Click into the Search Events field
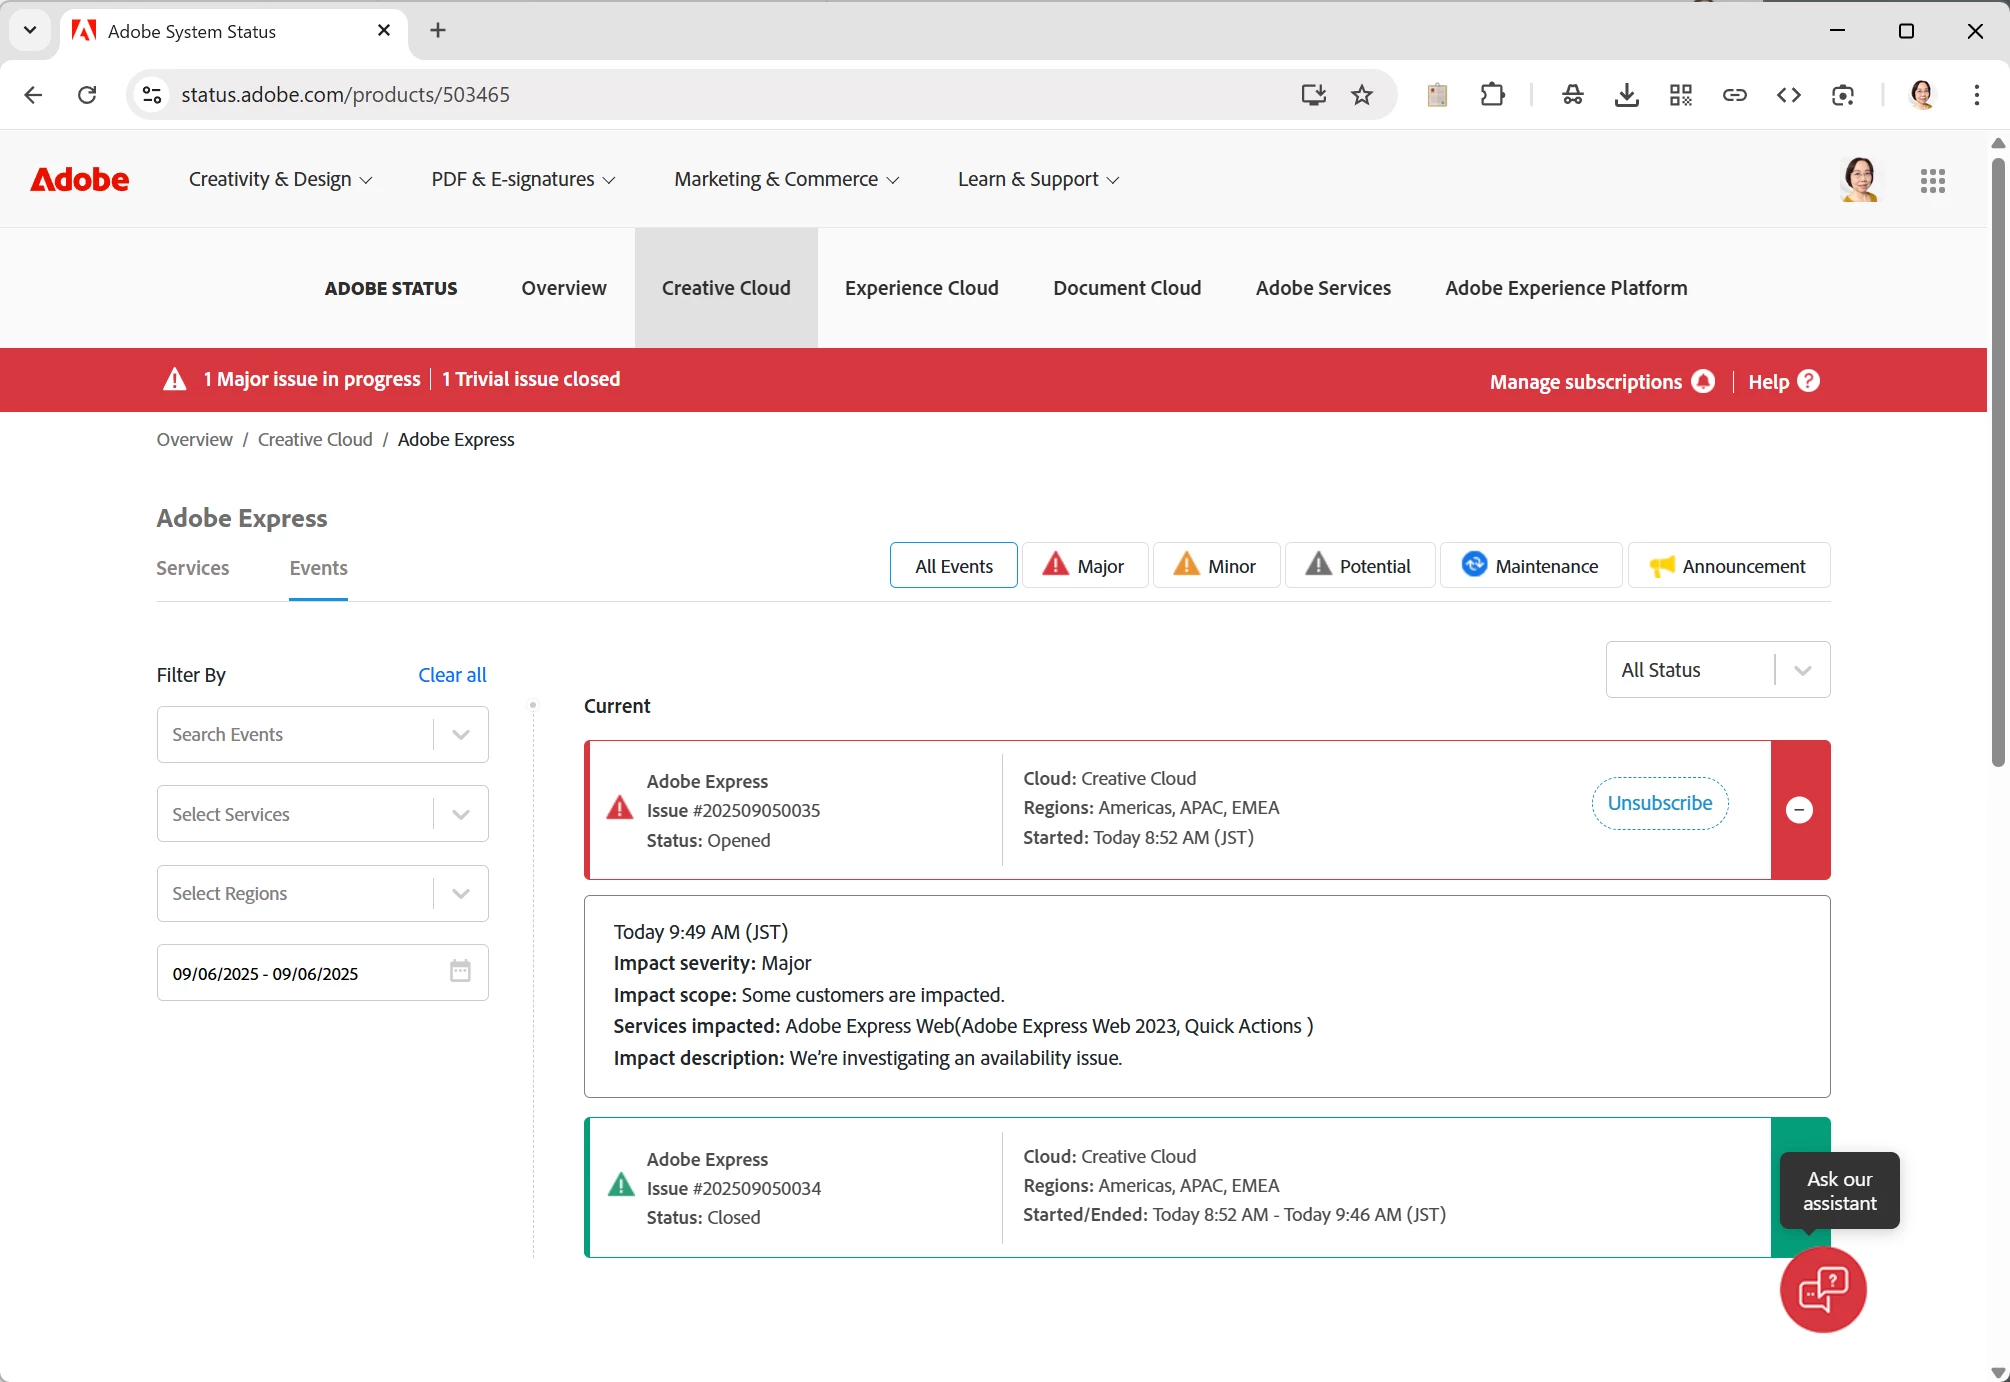2010x1382 pixels. (295, 735)
